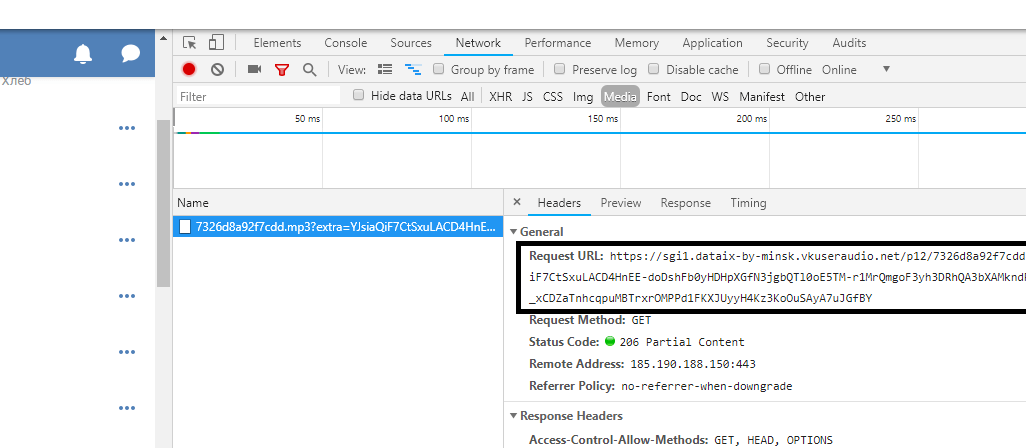Open the Online throttling dropdown
The width and height of the screenshot is (1026, 448).
856,70
